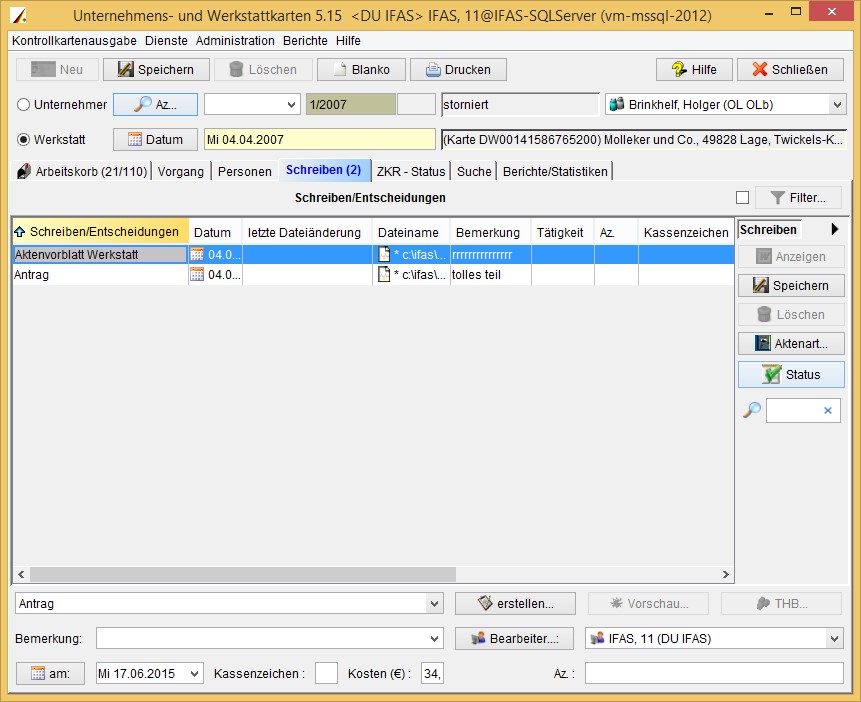Viewport: 861px width, 702px height.
Task: Click the Az... magnifier search button
Action: (x=155, y=104)
